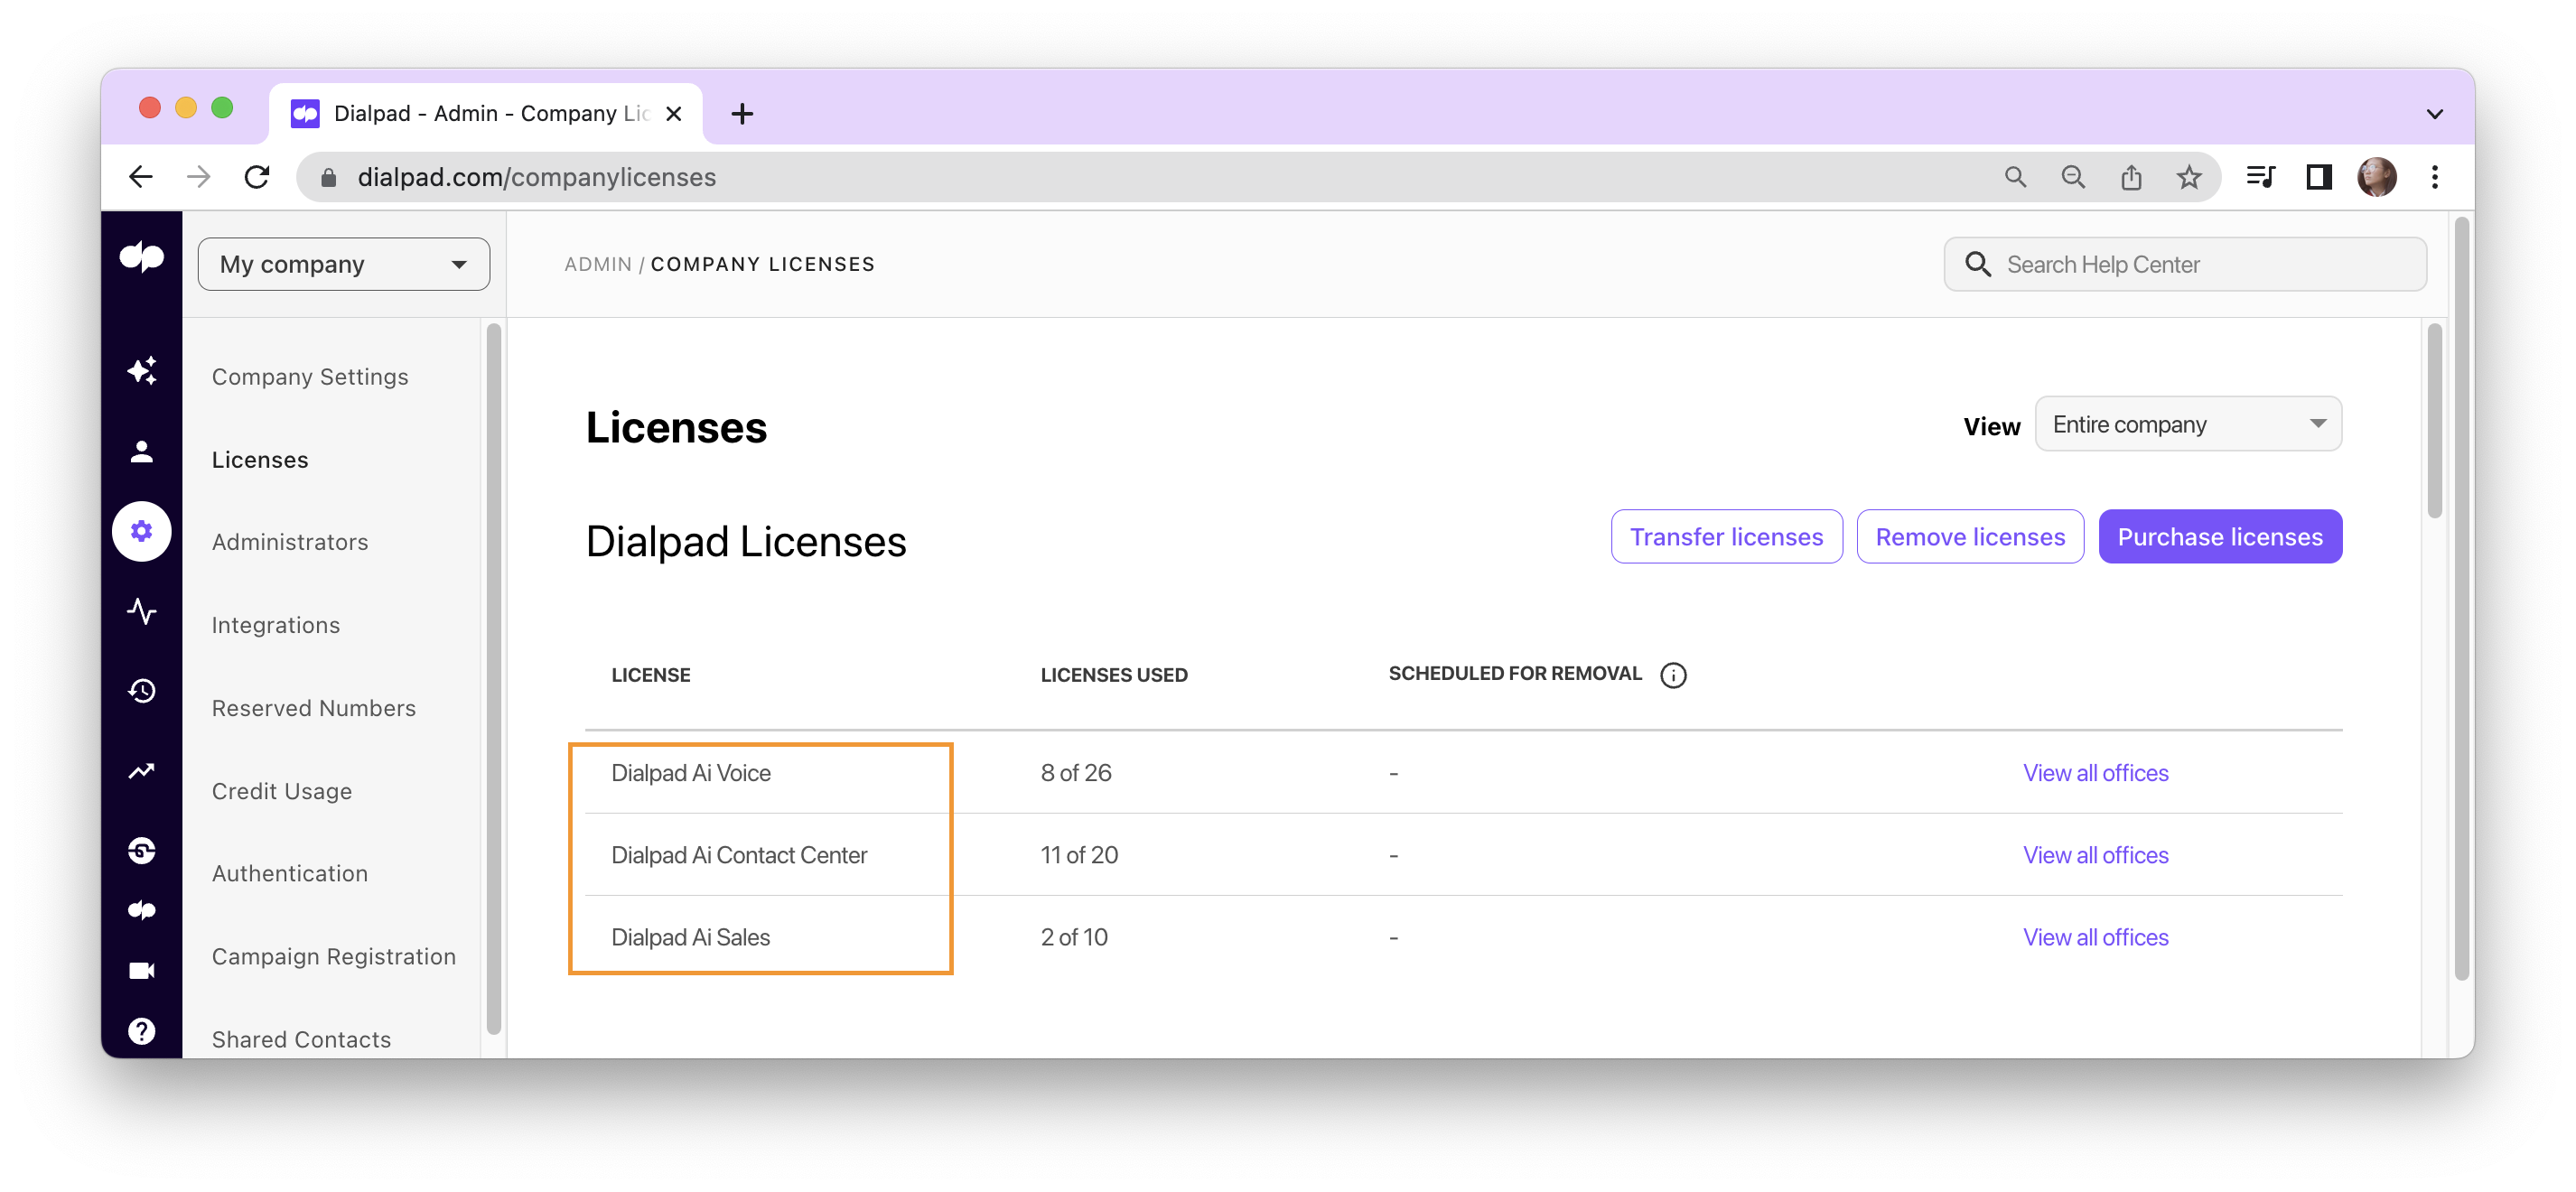The height and width of the screenshot is (1192, 2576).
Task: Open the history clock icon in sidebar
Action: (x=141, y=691)
